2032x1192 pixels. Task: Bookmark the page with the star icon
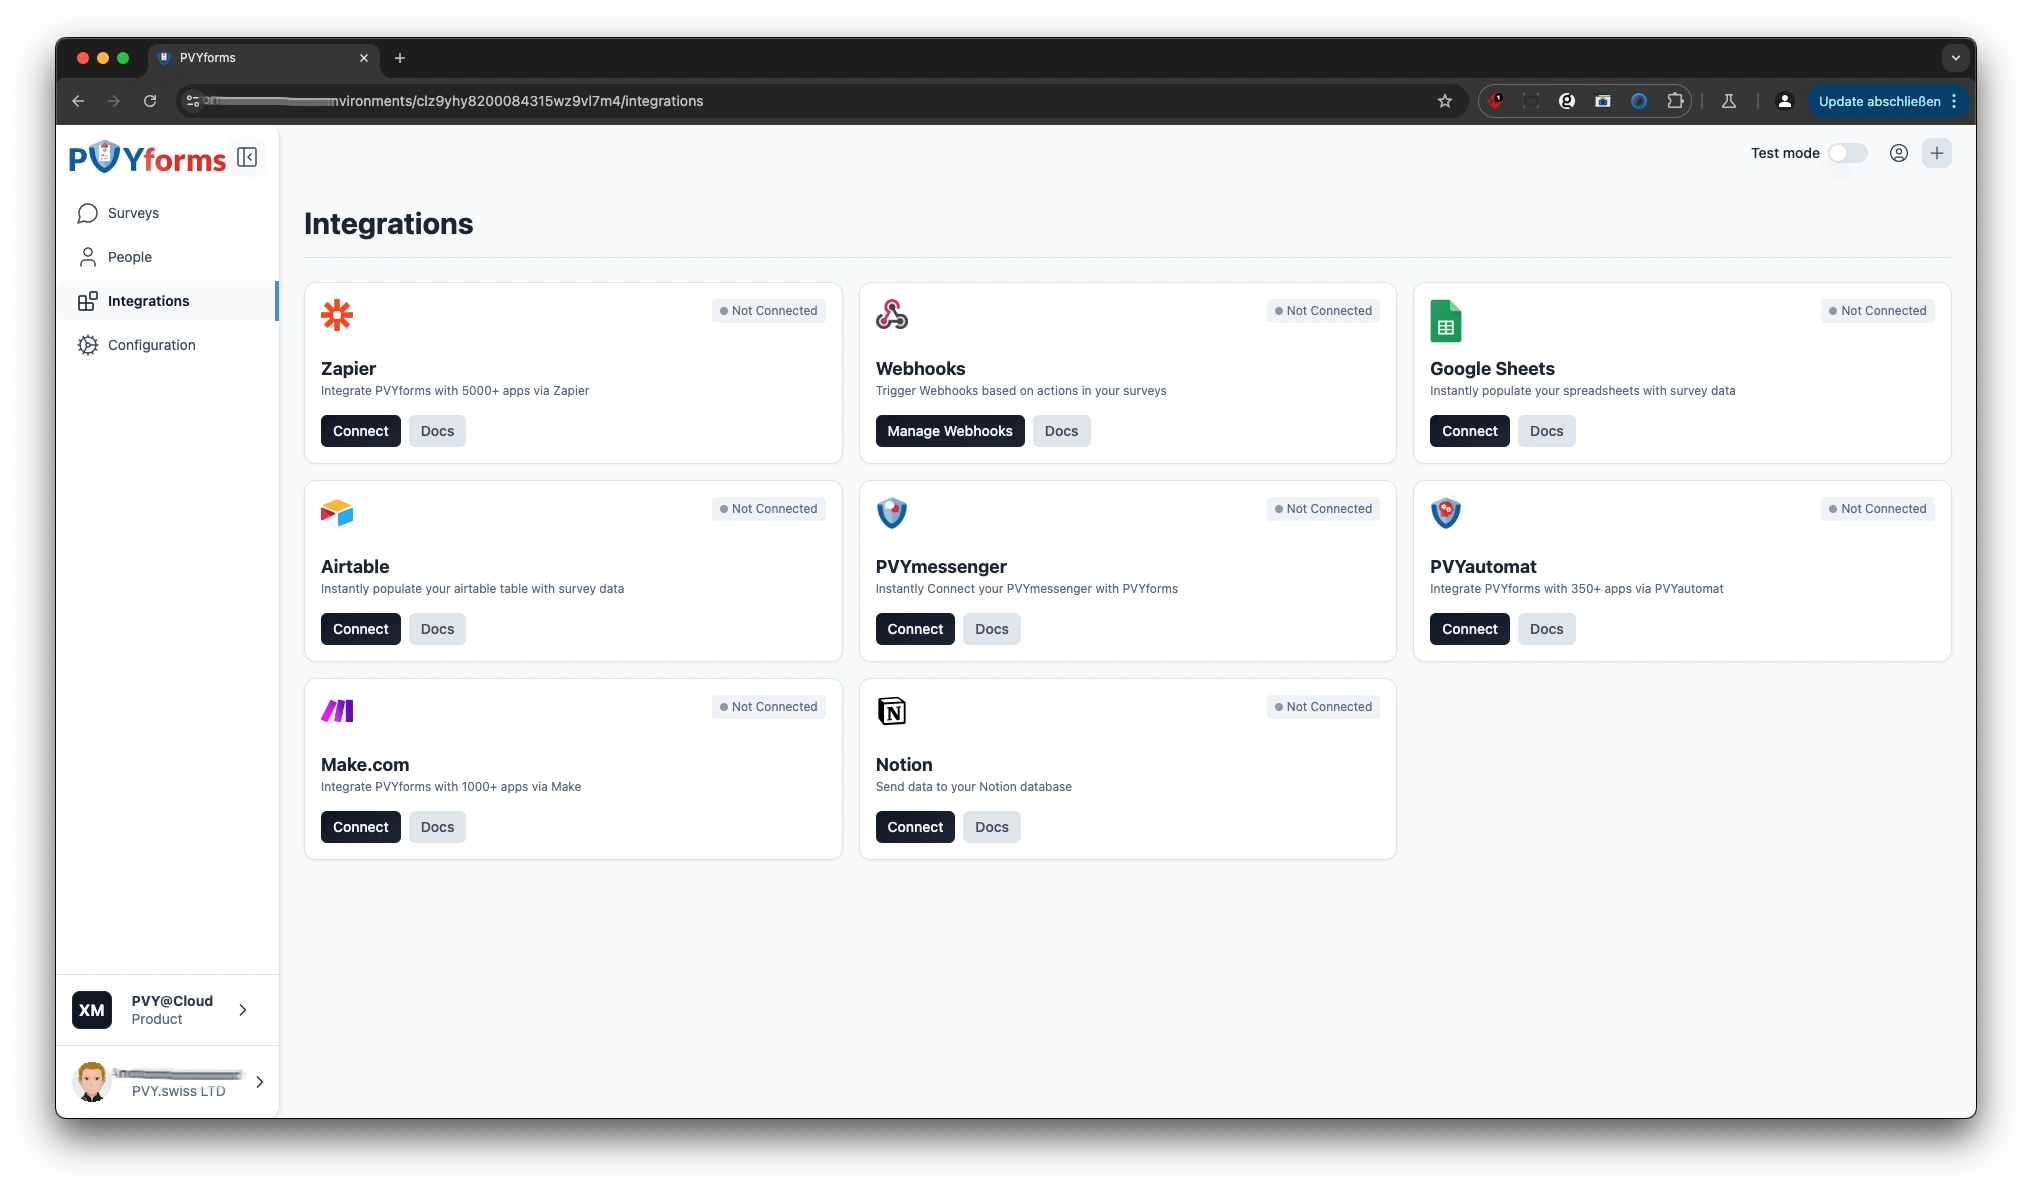[x=1444, y=101]
